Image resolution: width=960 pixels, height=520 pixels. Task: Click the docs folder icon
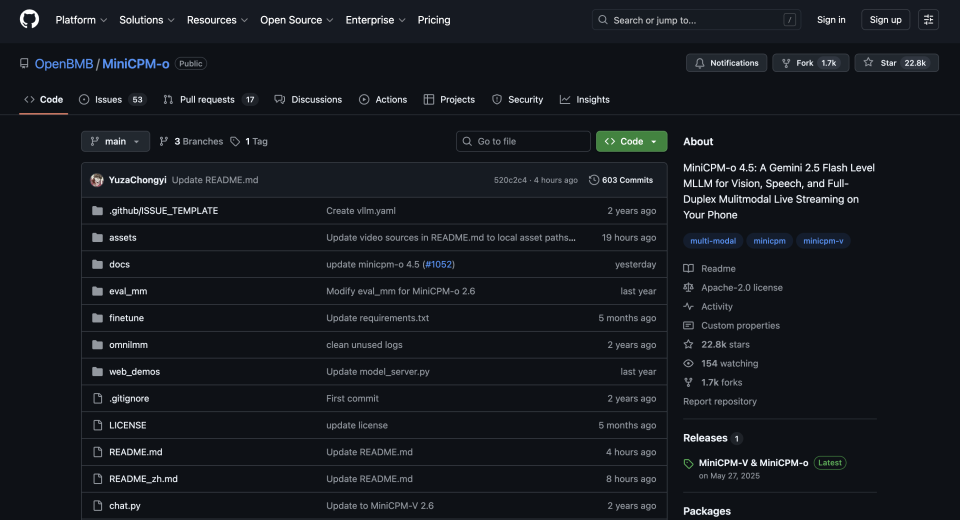pyautogui.click(x=97, y=265)
